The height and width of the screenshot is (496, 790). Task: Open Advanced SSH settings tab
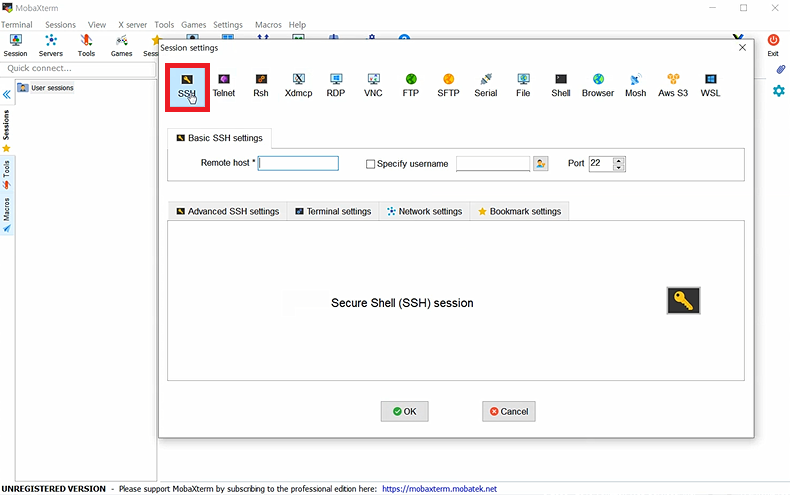pos(228,211)
